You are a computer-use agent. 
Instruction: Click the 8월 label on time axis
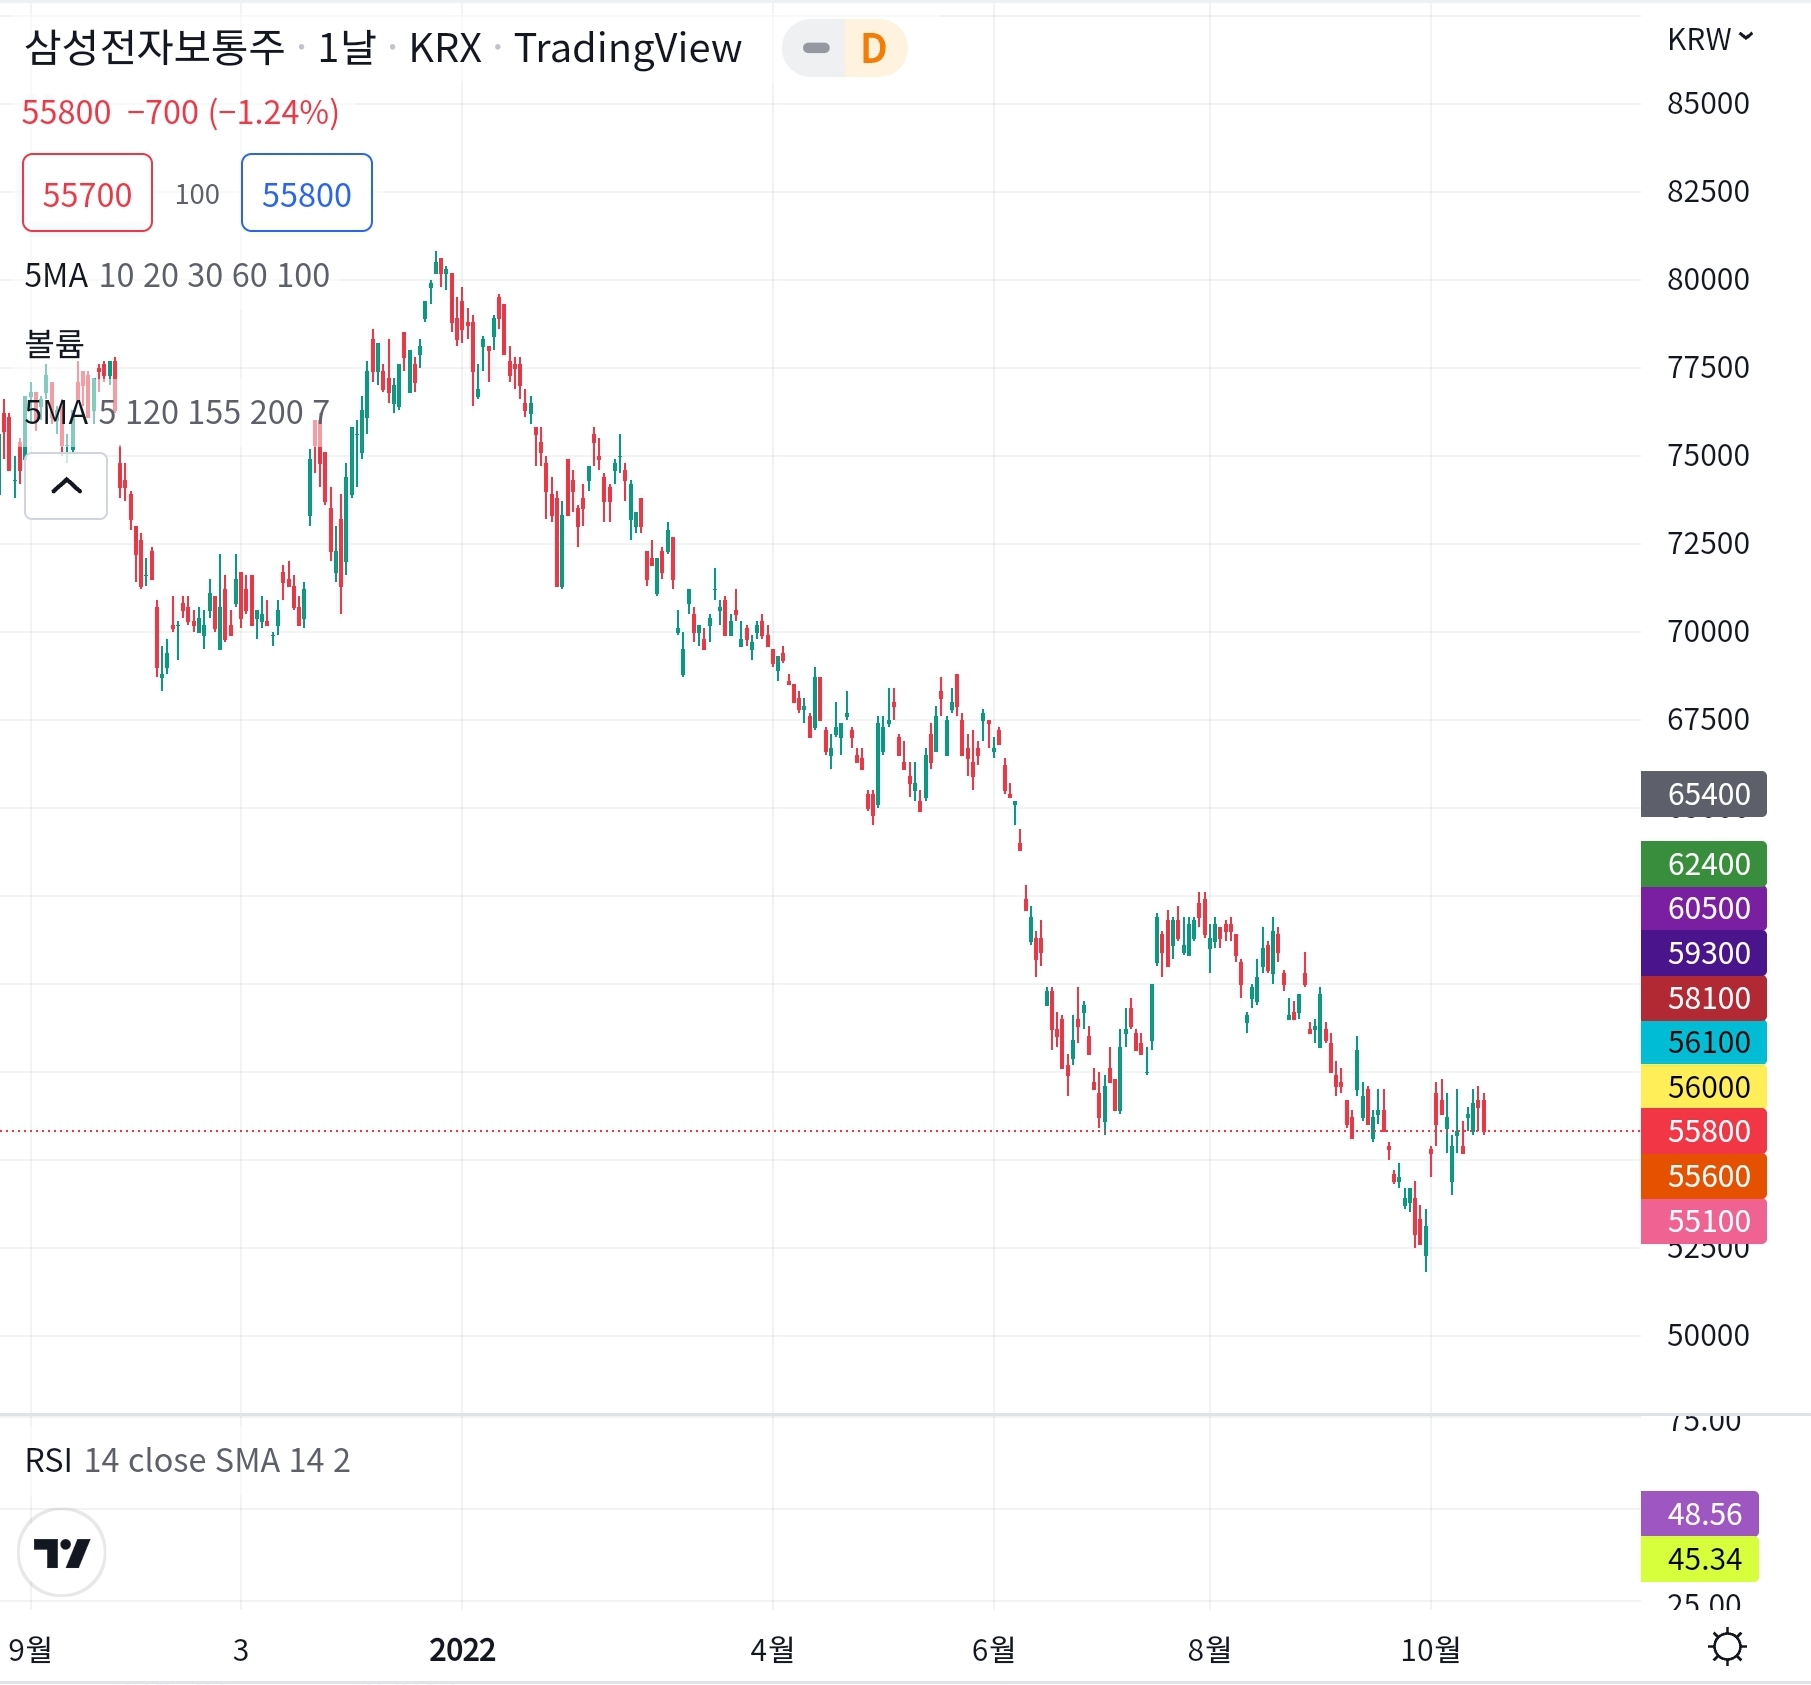pos(1209,1649)
